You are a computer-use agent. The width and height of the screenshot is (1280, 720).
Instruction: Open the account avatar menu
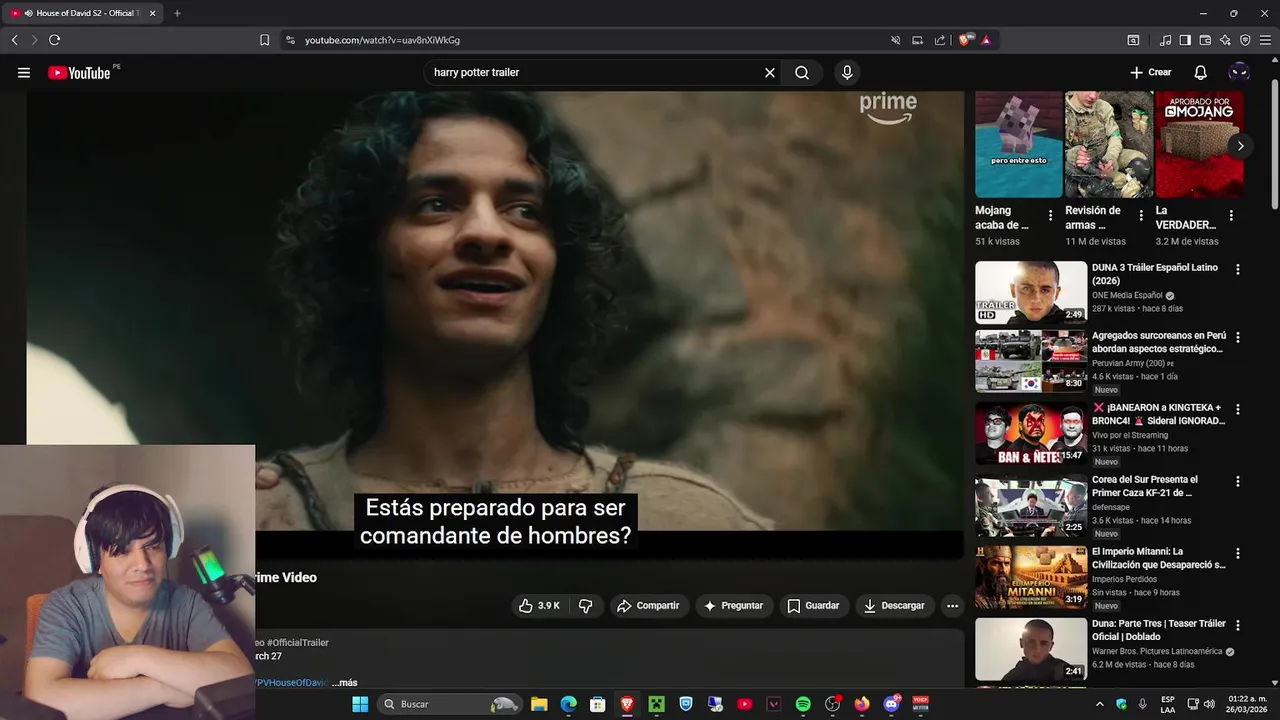pos(1239,72)
